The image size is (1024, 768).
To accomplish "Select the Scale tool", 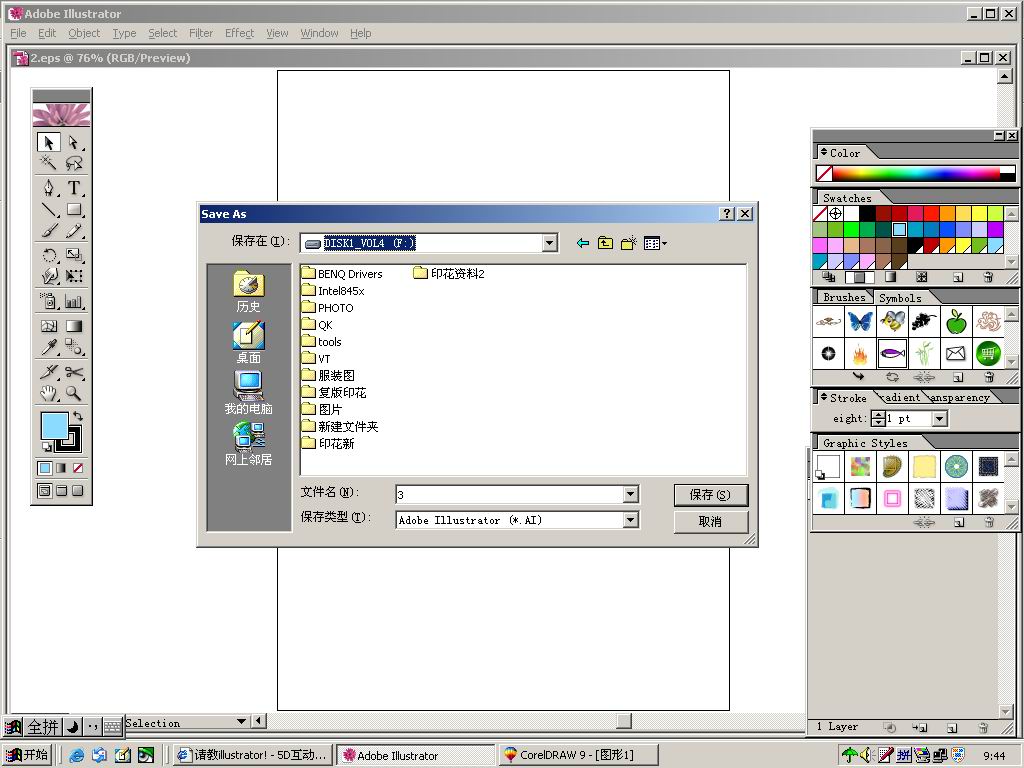I will [74, 255].
